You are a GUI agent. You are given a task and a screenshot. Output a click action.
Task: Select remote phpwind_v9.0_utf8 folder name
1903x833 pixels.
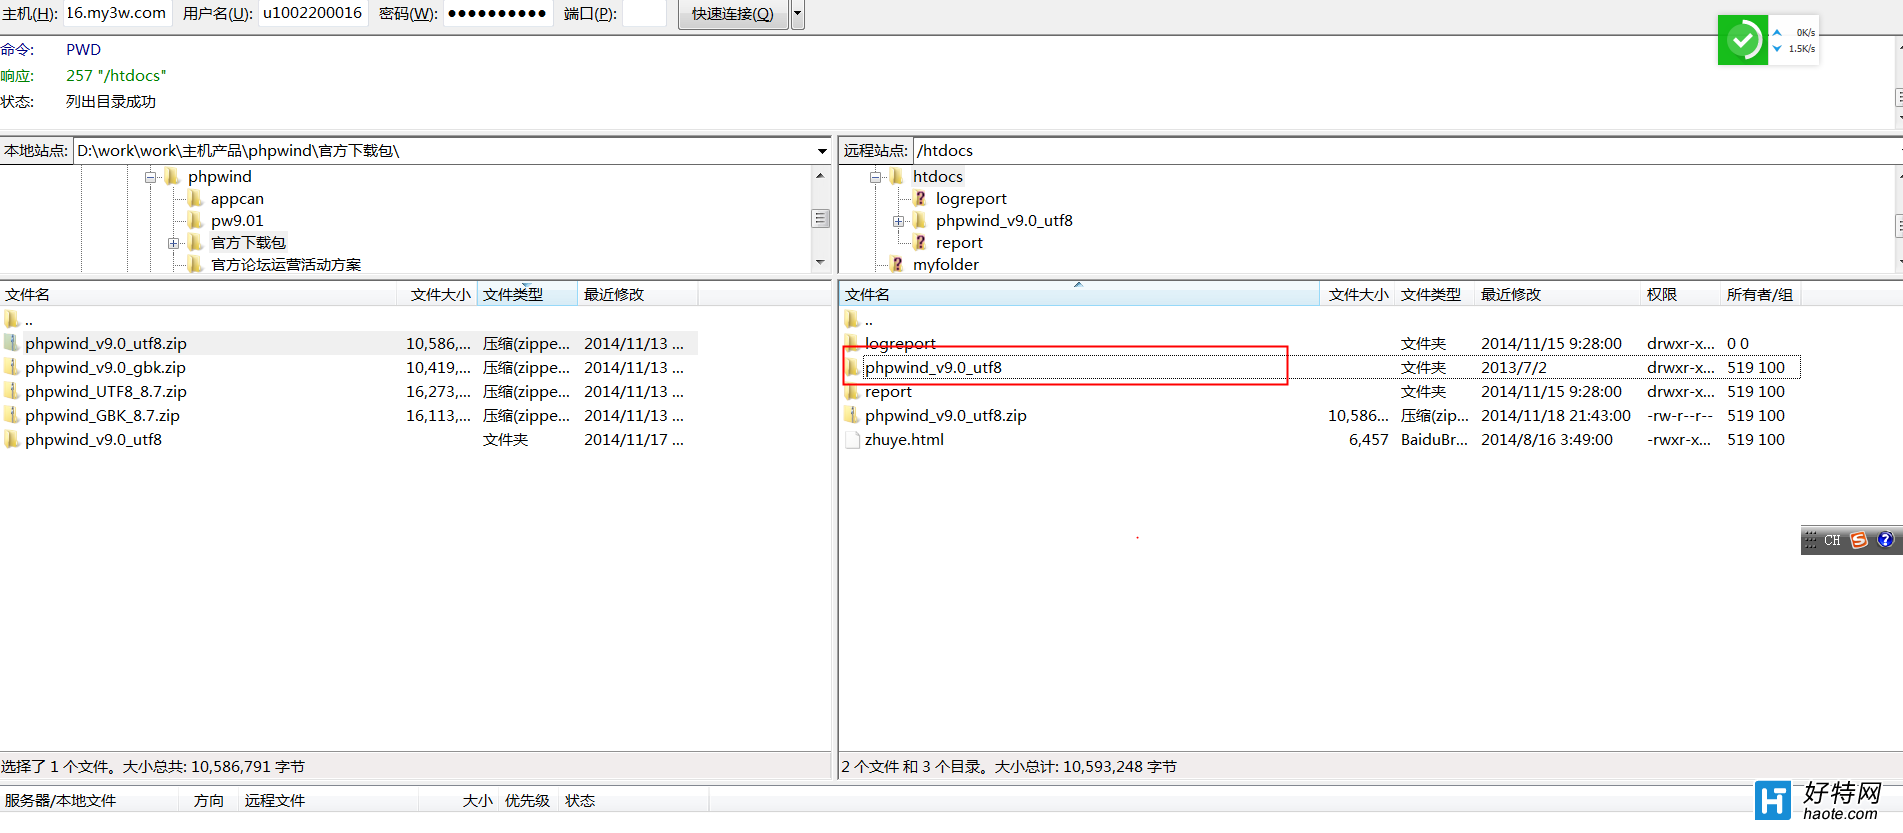point(933,367)
